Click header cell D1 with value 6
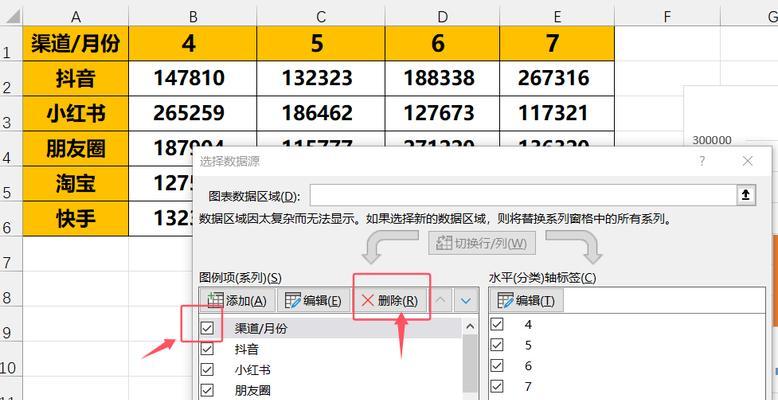778x400 pixels. [442, 44]
